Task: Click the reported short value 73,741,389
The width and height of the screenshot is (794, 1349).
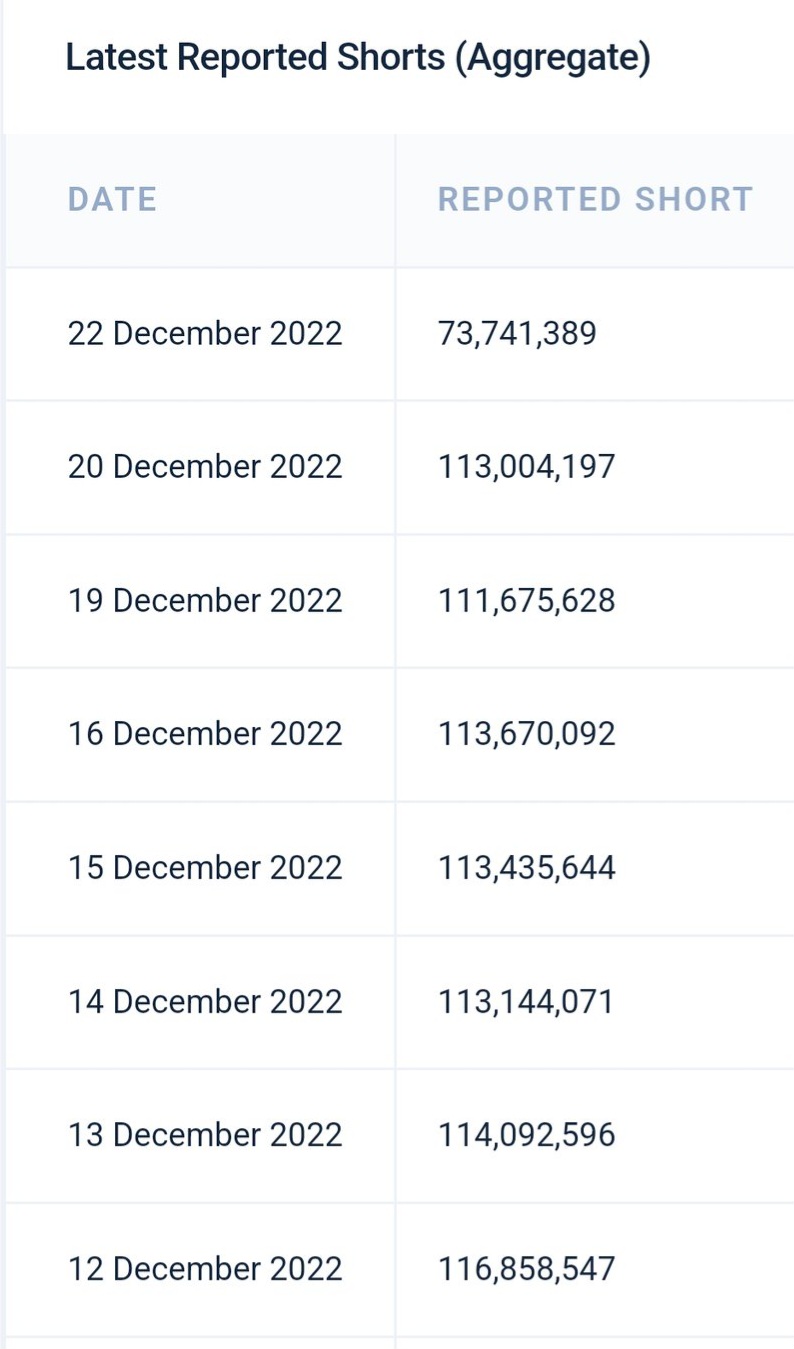Action: (x=517, y=333)
